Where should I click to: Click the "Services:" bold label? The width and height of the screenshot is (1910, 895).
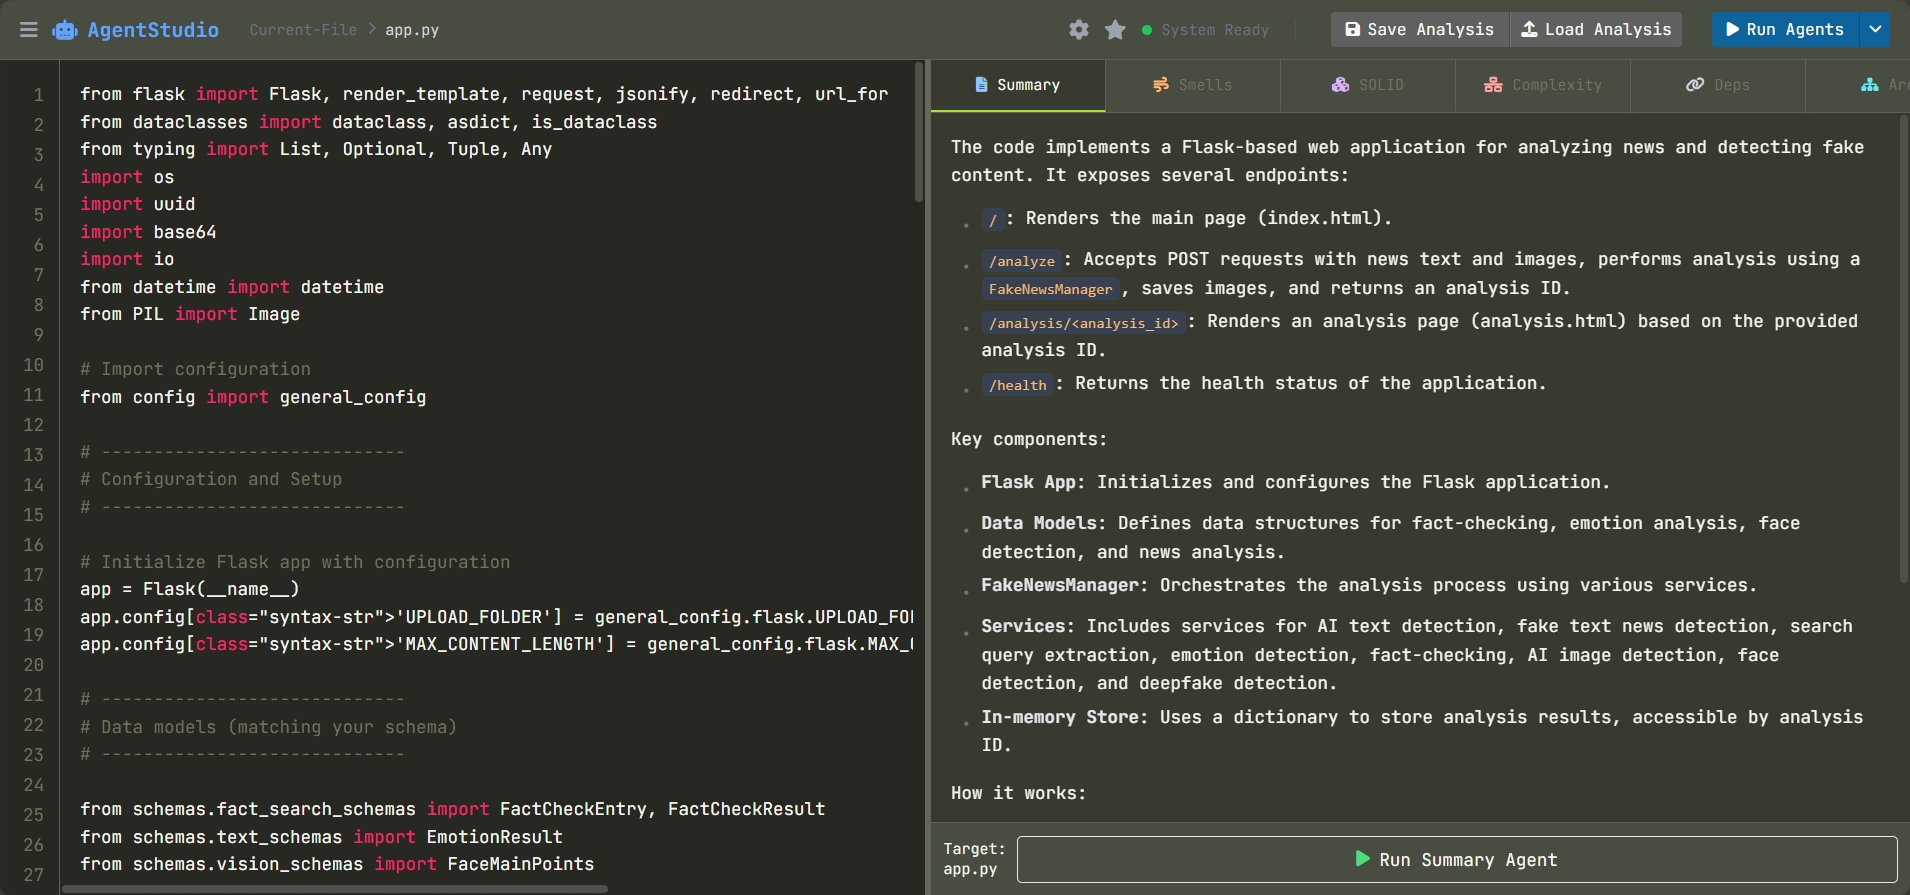click(x=1028, y=626)
